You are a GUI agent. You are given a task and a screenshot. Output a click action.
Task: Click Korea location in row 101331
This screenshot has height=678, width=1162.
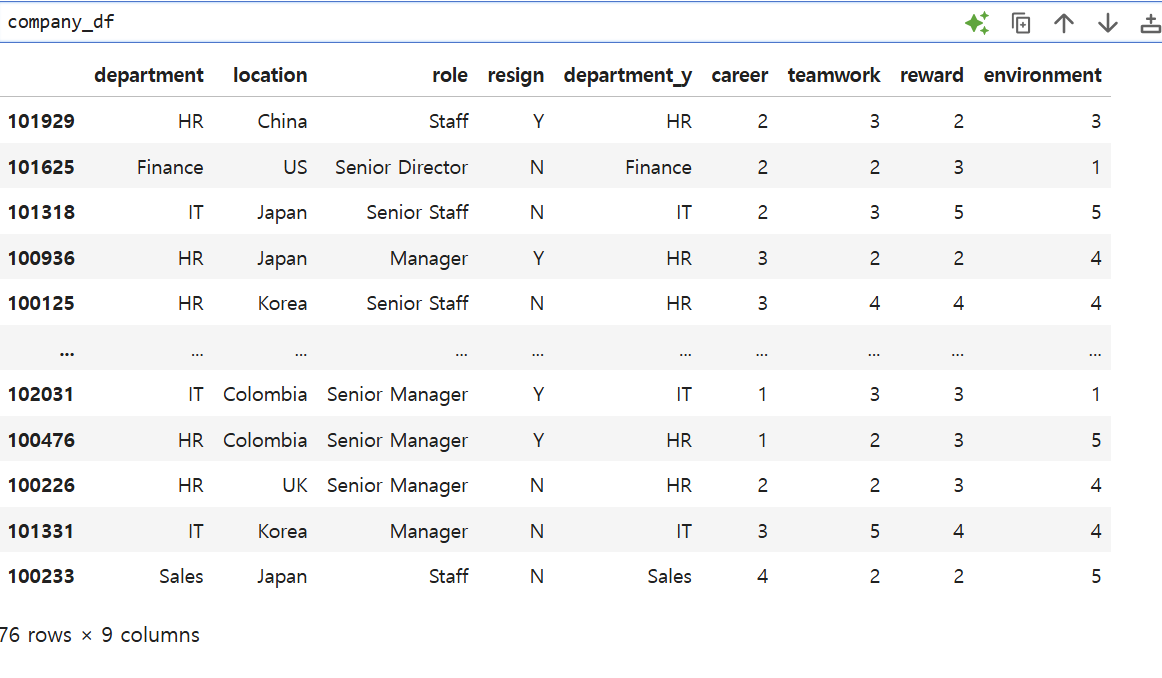282,532
